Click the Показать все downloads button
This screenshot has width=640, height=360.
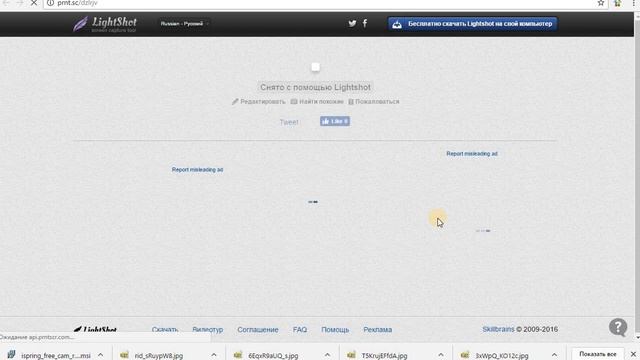pyautogui.click(x=598, y=354)
